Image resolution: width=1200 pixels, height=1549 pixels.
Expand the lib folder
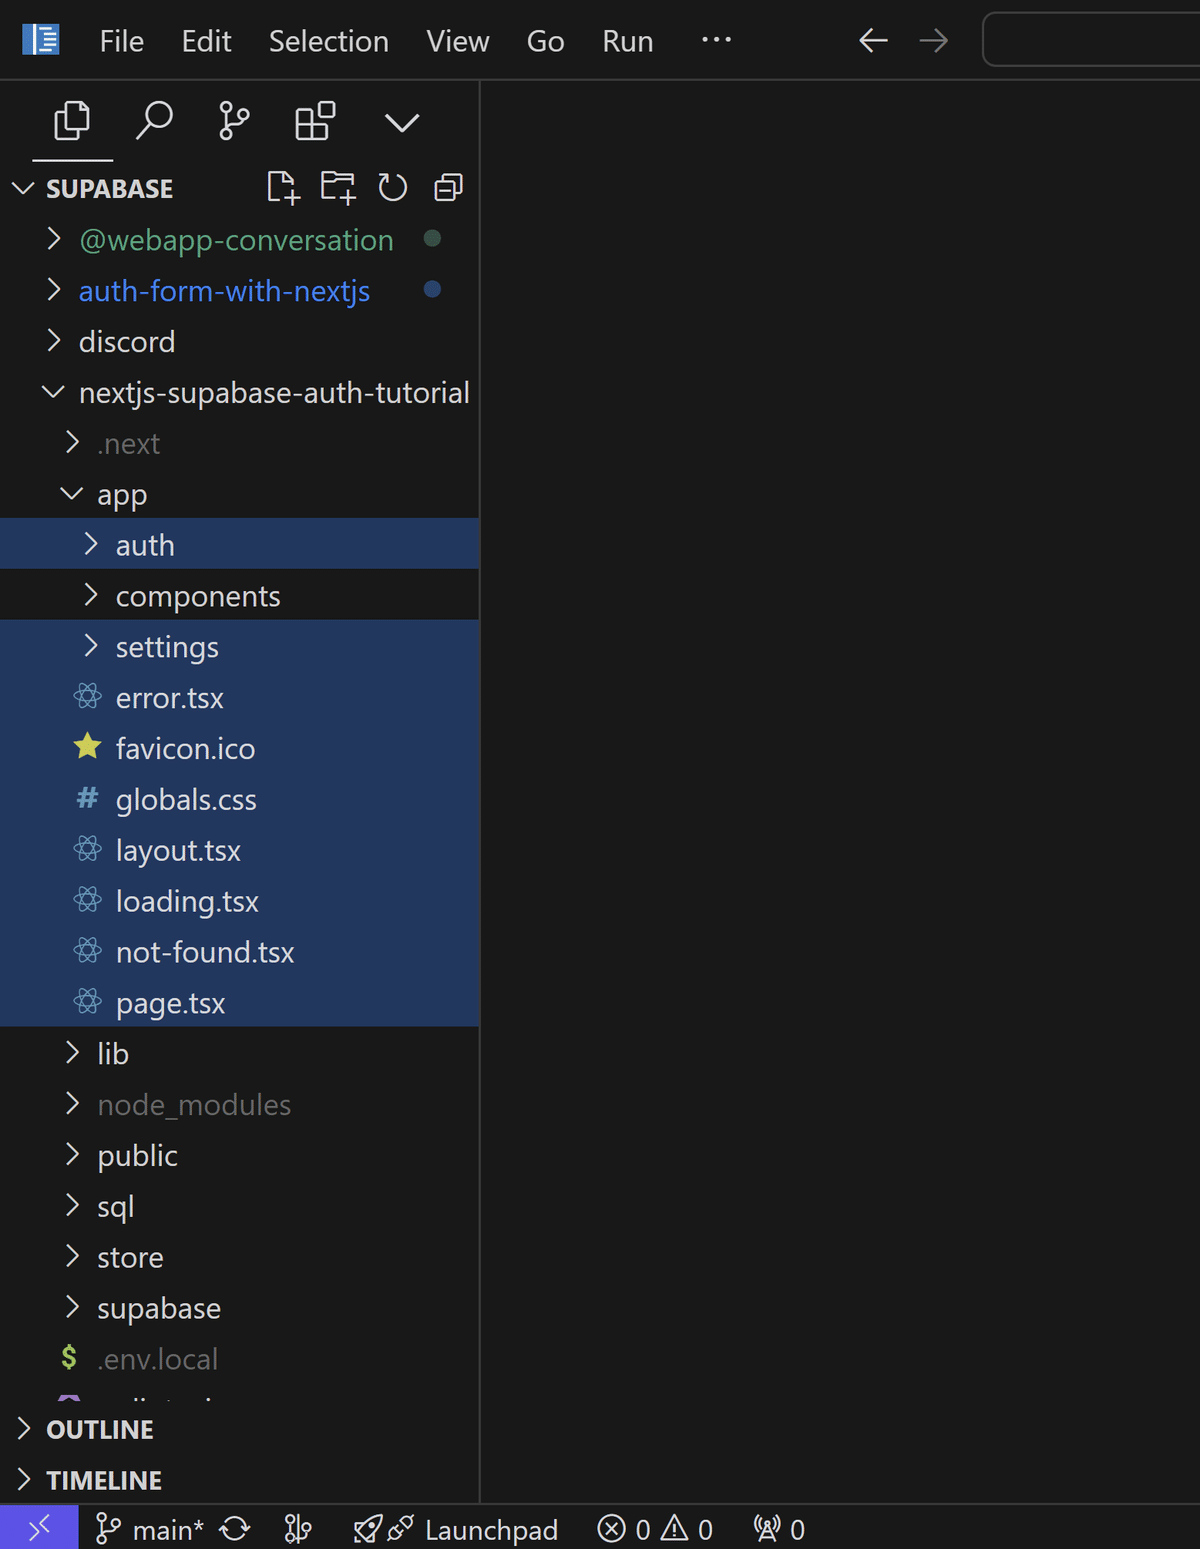tap(240, 1054)
